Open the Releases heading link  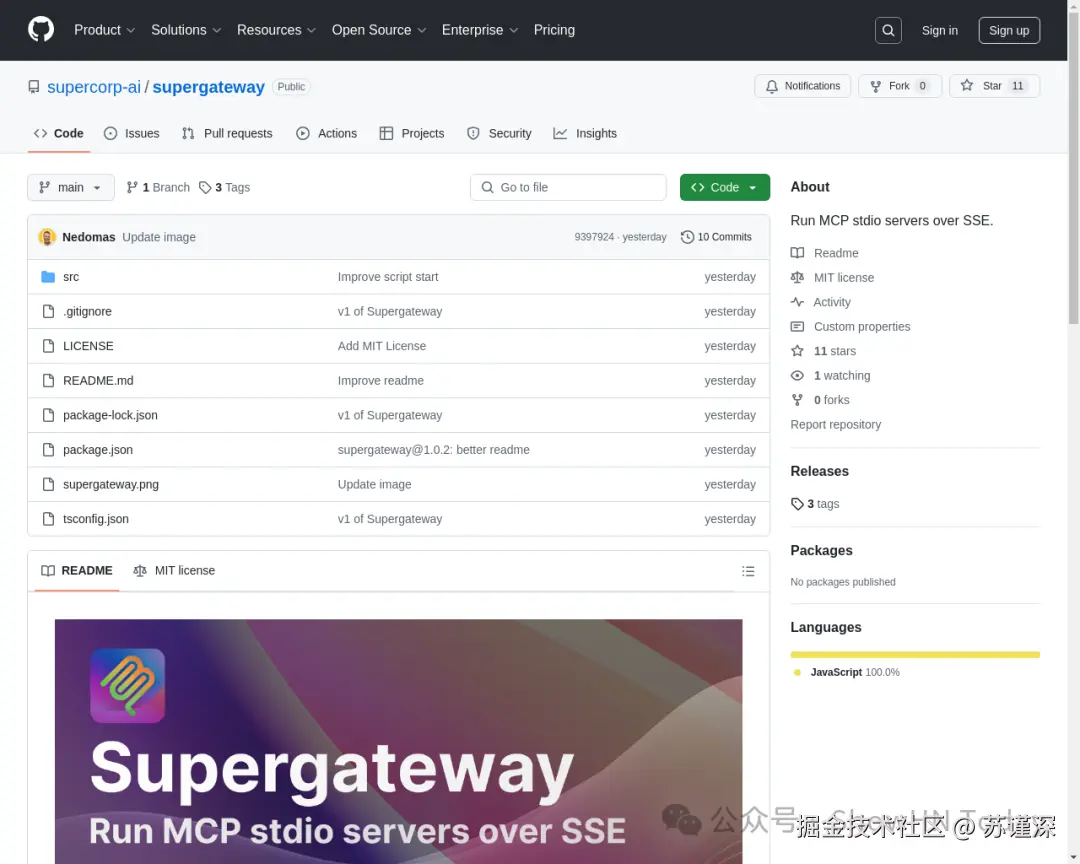click(x=819, y=471)
